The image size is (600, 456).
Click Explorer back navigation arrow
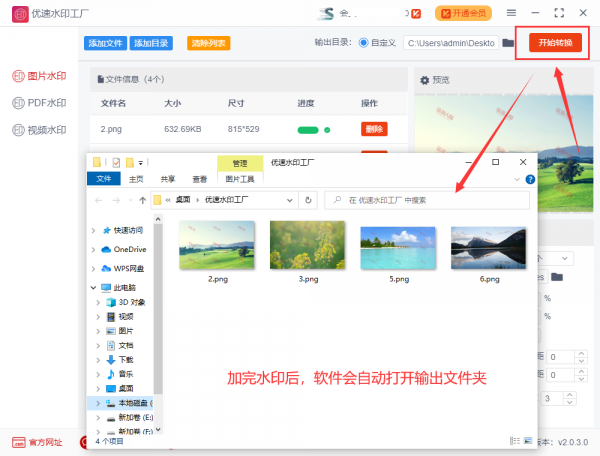click(x=99, y=200)
